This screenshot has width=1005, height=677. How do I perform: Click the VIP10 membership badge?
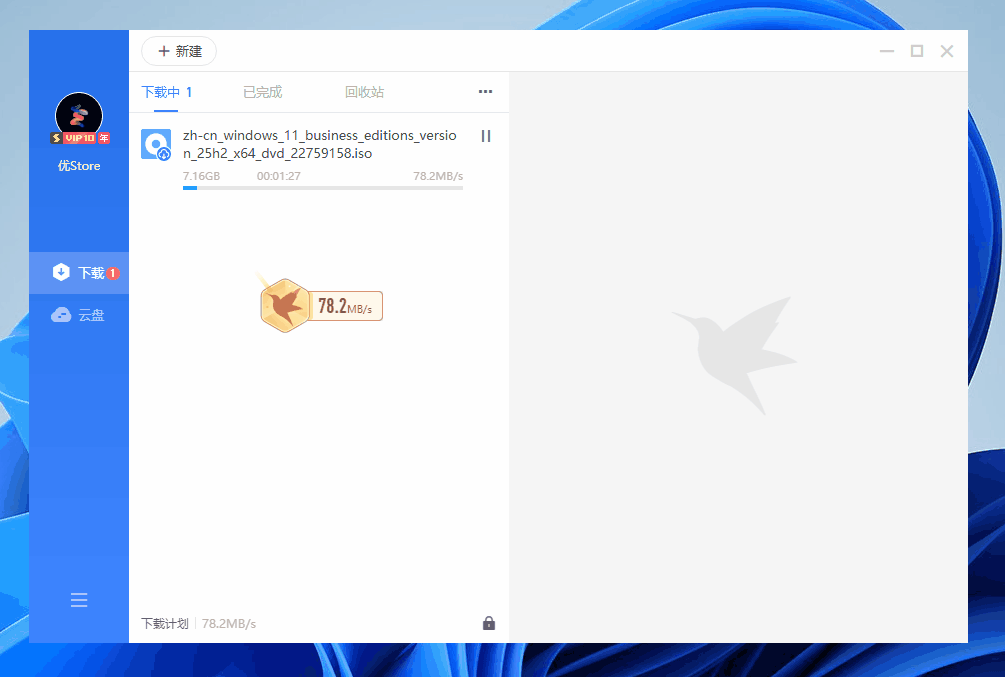pos(80,138)
